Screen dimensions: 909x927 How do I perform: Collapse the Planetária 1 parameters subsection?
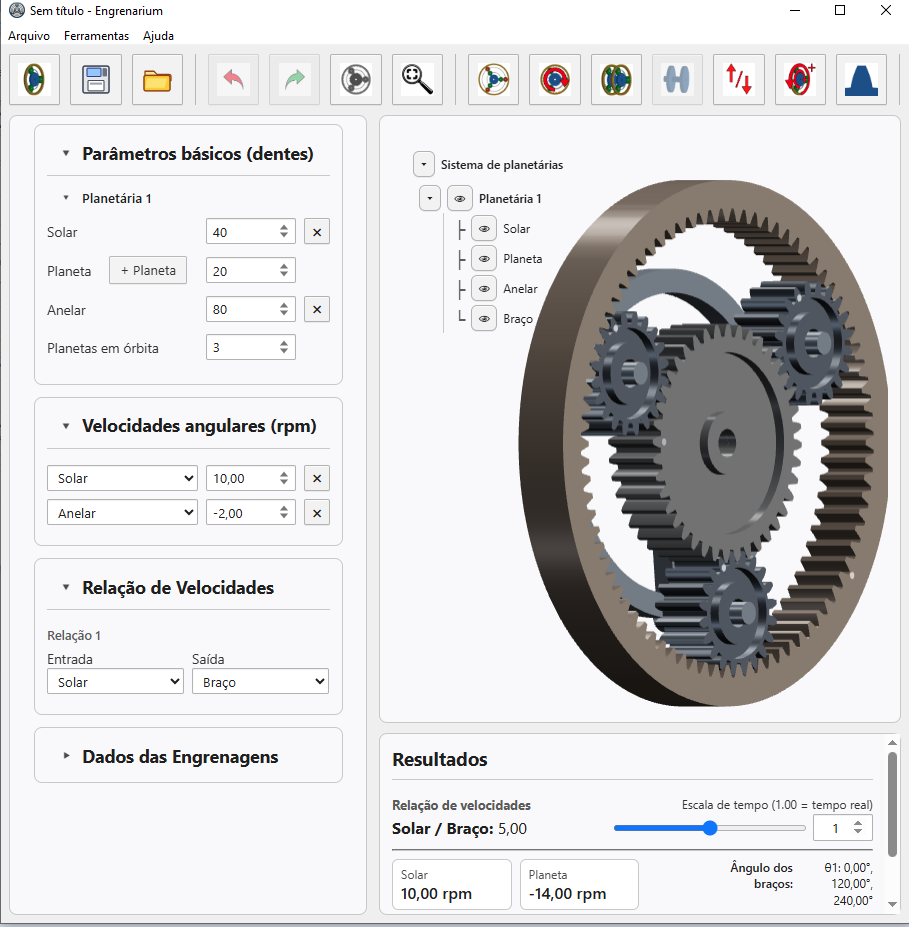[66, 198]
